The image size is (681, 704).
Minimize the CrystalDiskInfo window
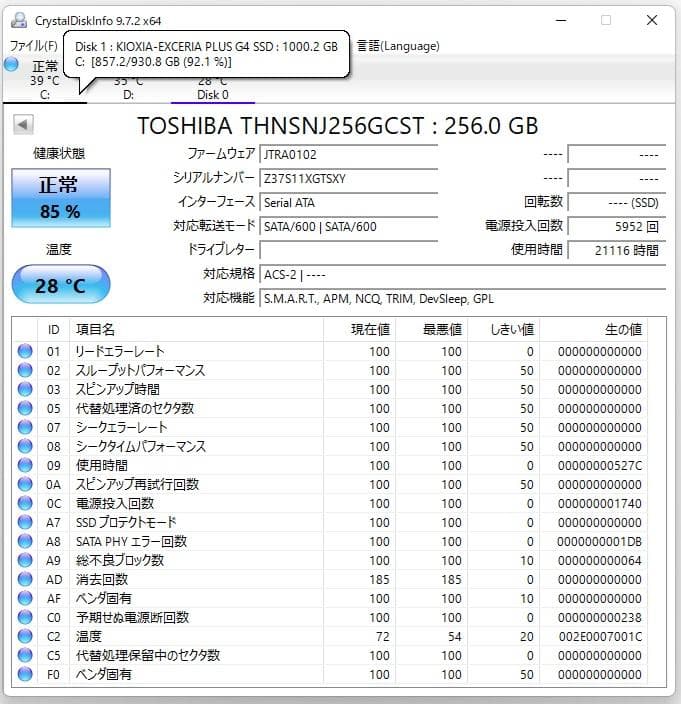561,20
